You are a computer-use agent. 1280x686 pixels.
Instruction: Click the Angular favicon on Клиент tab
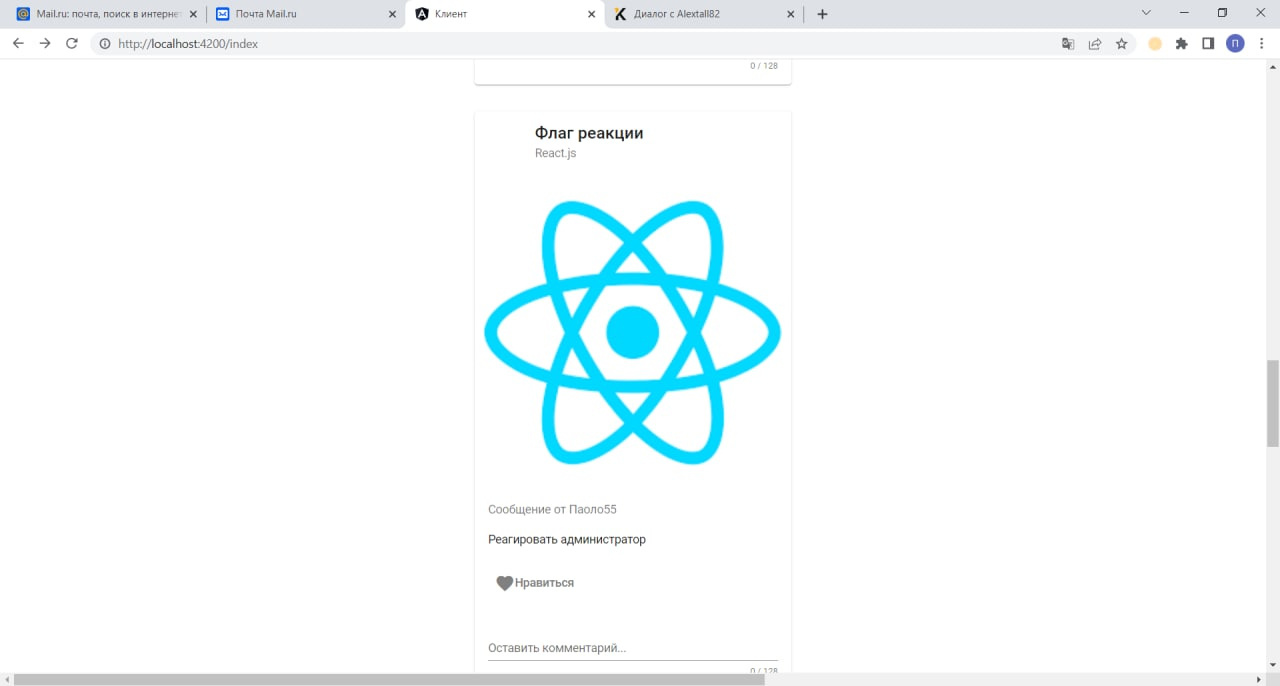click(x=421, y=14)
